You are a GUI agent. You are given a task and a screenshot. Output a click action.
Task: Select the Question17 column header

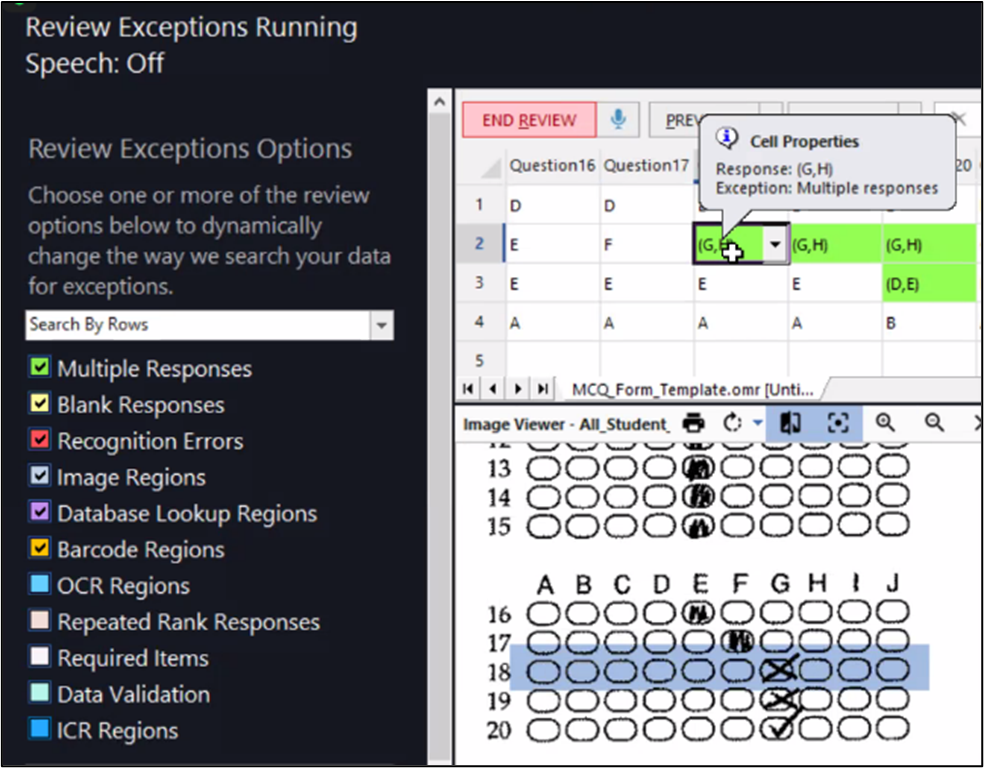coord(646,165)
